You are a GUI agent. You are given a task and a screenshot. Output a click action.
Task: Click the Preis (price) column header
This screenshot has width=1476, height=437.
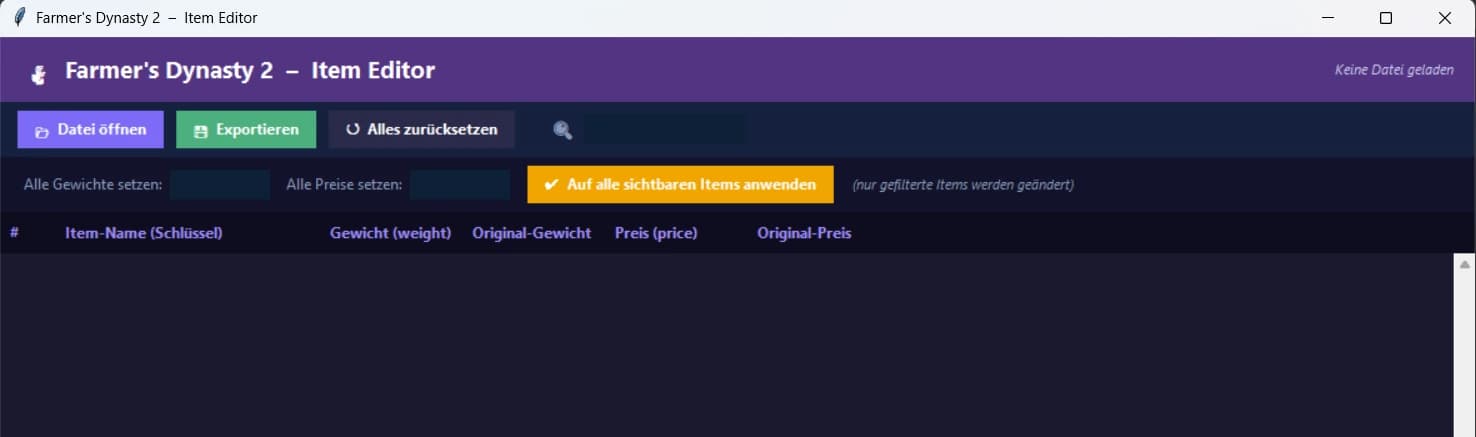click(x=656, y=233)
